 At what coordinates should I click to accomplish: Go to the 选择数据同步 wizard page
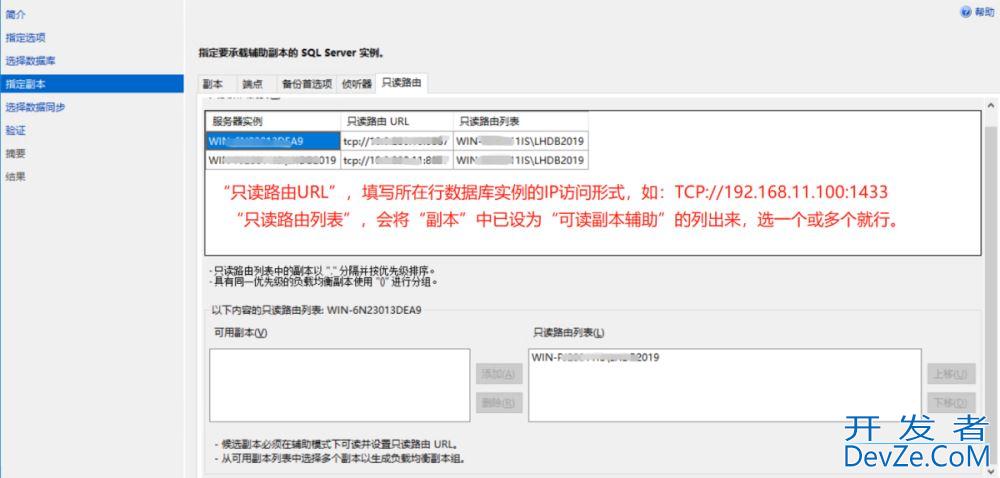click(x=35, y=107)
